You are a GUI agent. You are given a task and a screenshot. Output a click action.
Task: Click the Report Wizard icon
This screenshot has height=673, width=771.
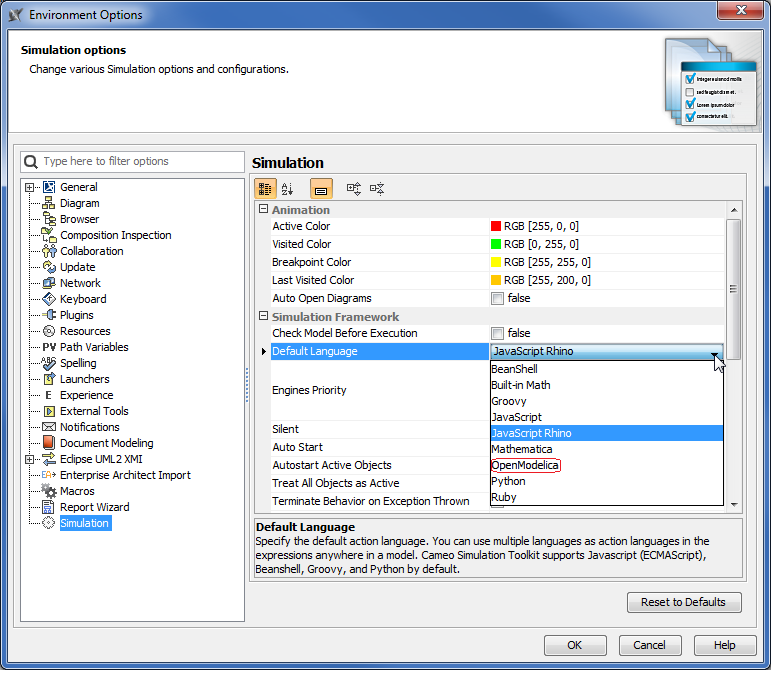click(48, 508)
